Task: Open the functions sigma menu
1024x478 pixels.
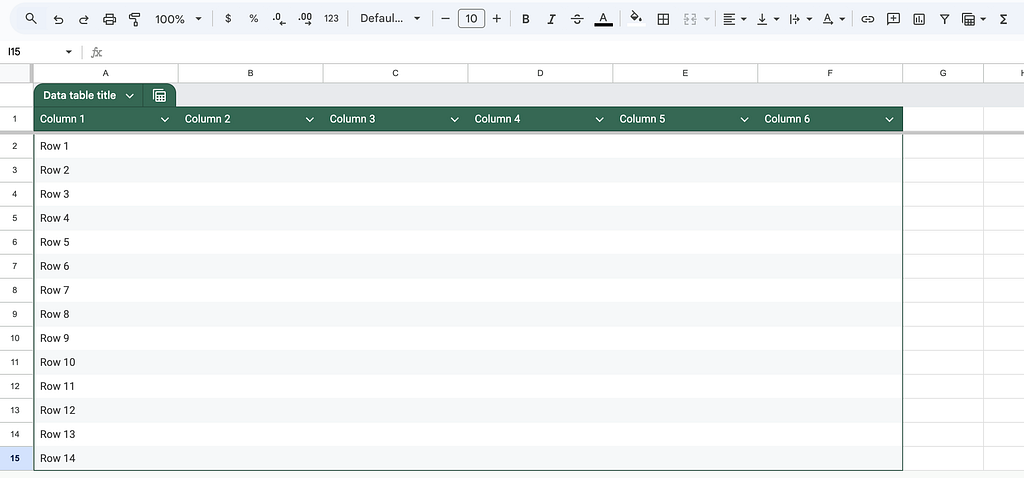Action: [1003, 19]
